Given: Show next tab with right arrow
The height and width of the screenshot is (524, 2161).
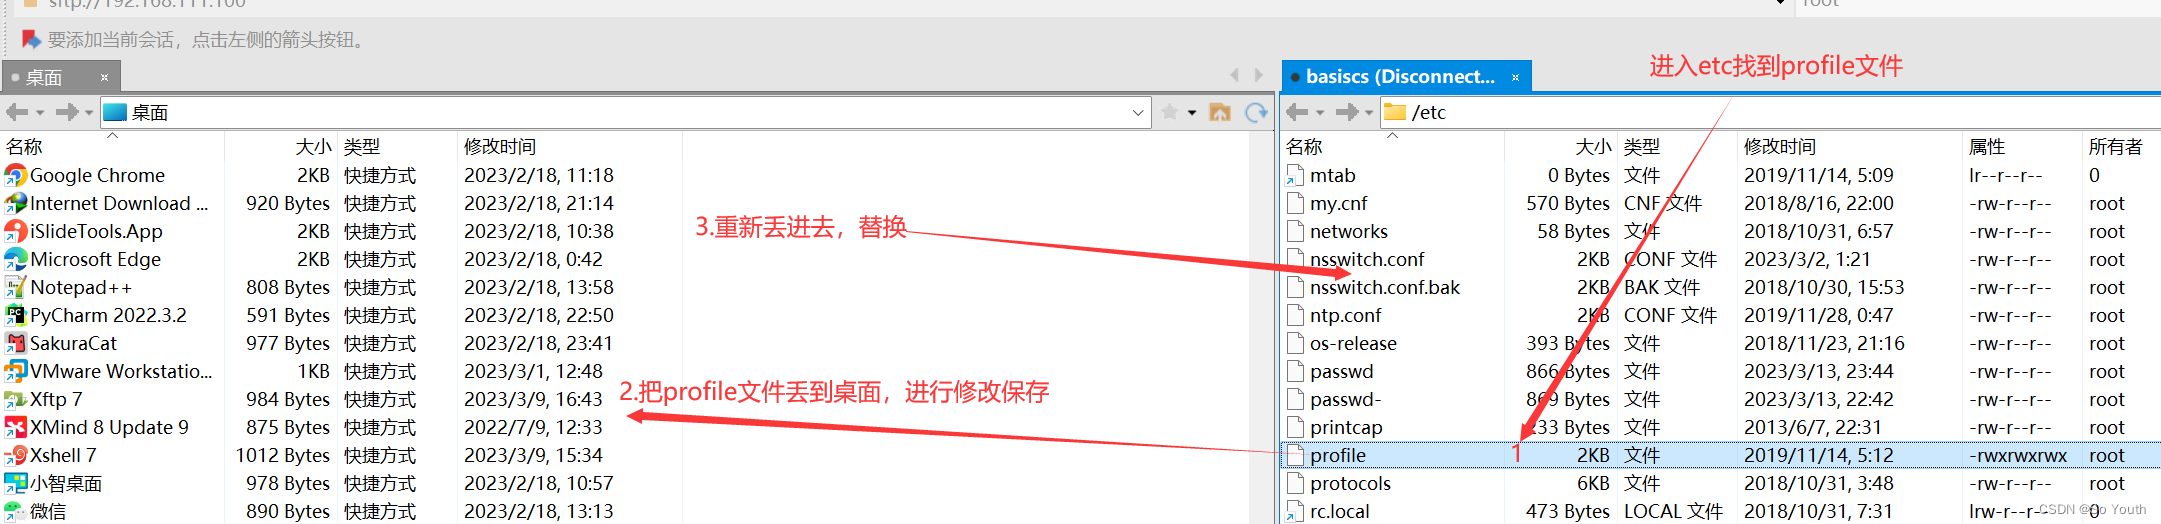Looking at the screenshot, I should click(x=1259, y=75).
